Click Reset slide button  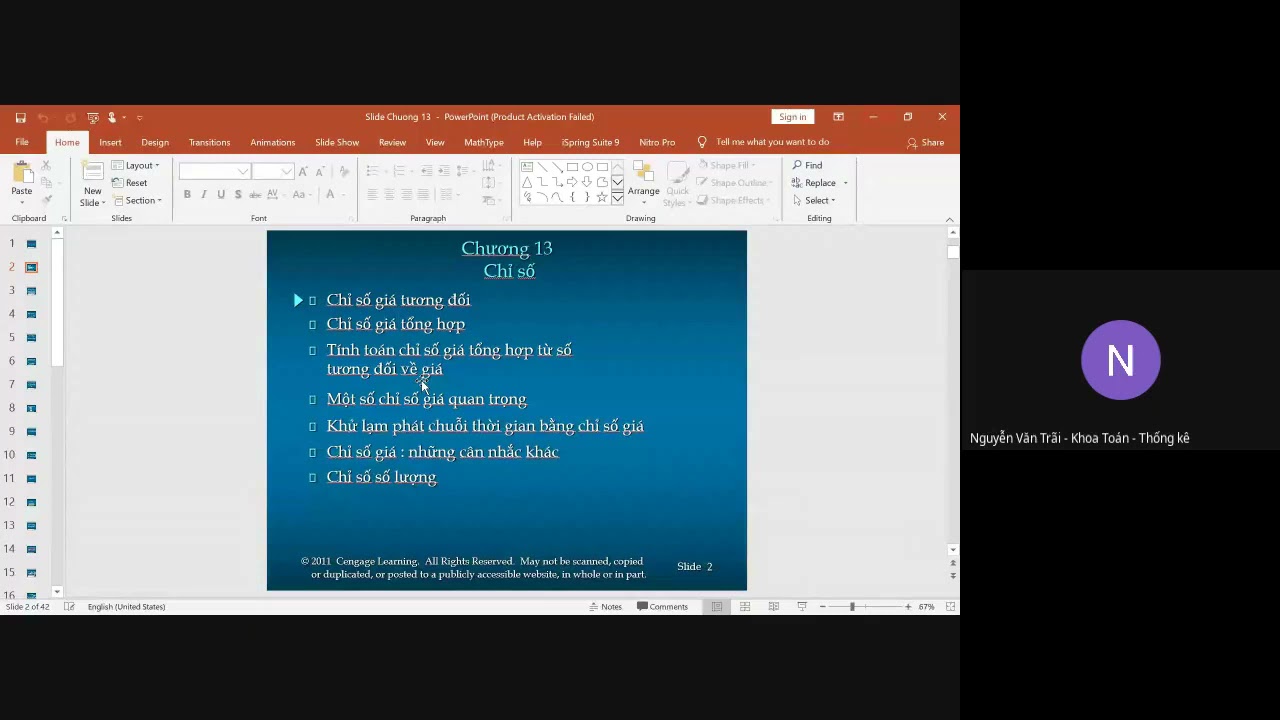pos(130,183)
